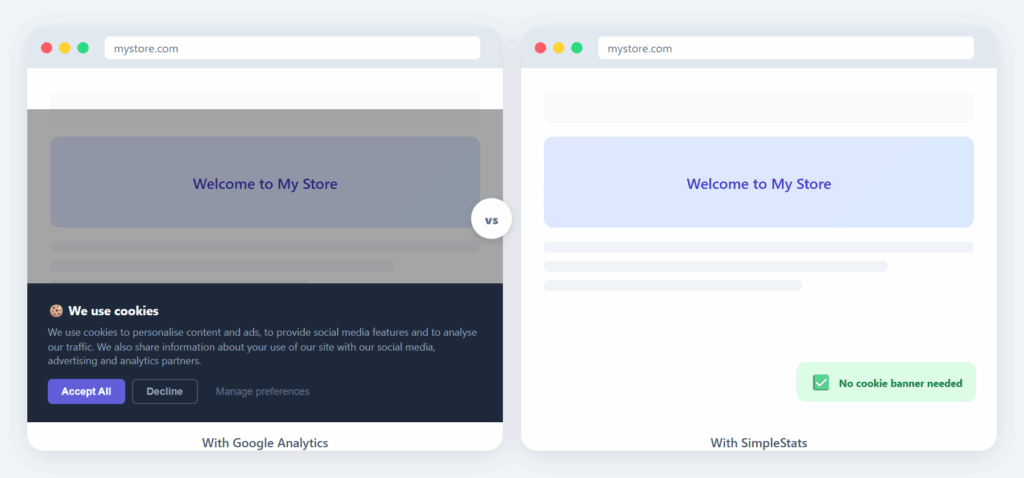Click the cookie emoji icon in the banner
The height and width of the screenshot is (478, 1024).
56,311
